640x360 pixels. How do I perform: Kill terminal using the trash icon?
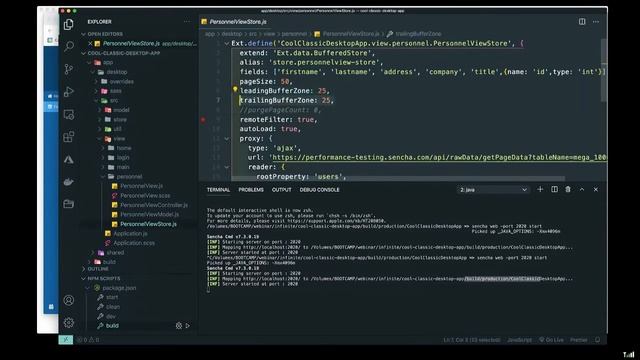[x=568, y=189]
